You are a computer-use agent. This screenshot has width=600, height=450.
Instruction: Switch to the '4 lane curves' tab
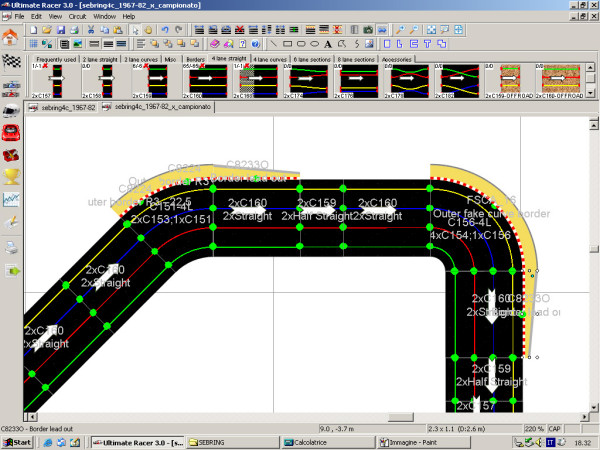pos(268,60)
